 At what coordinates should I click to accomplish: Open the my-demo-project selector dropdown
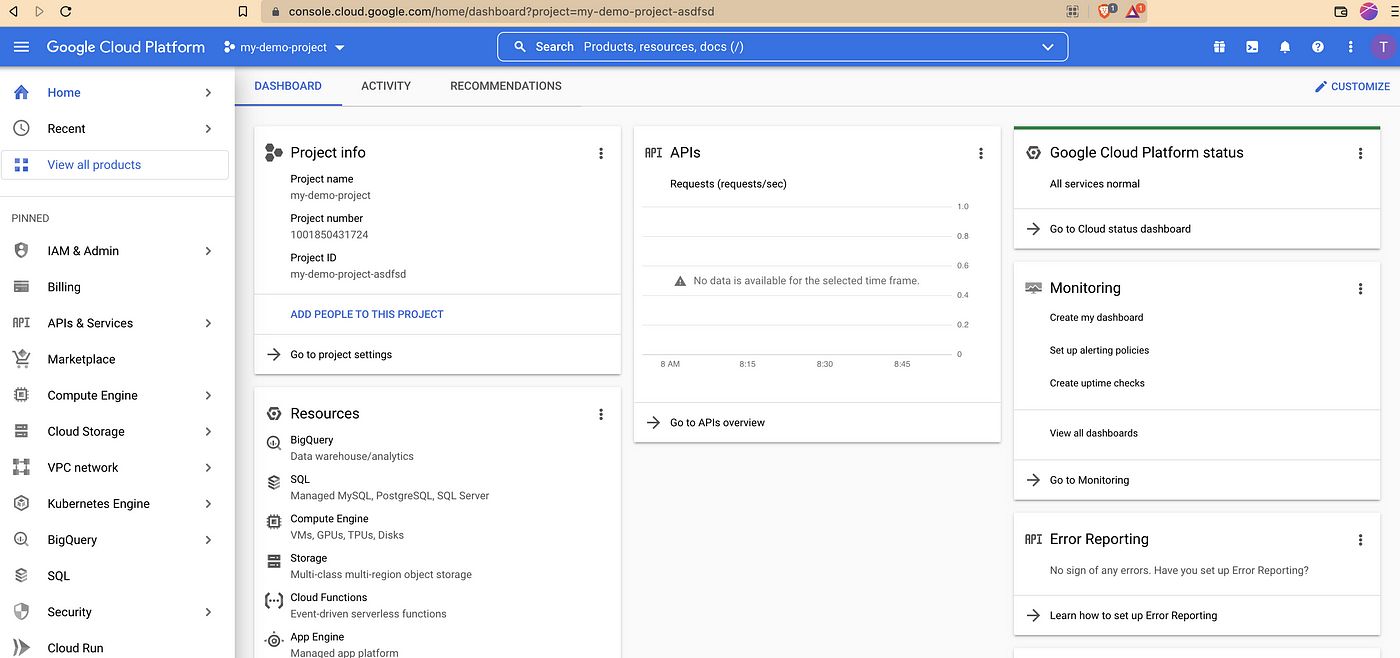point(284,47)
